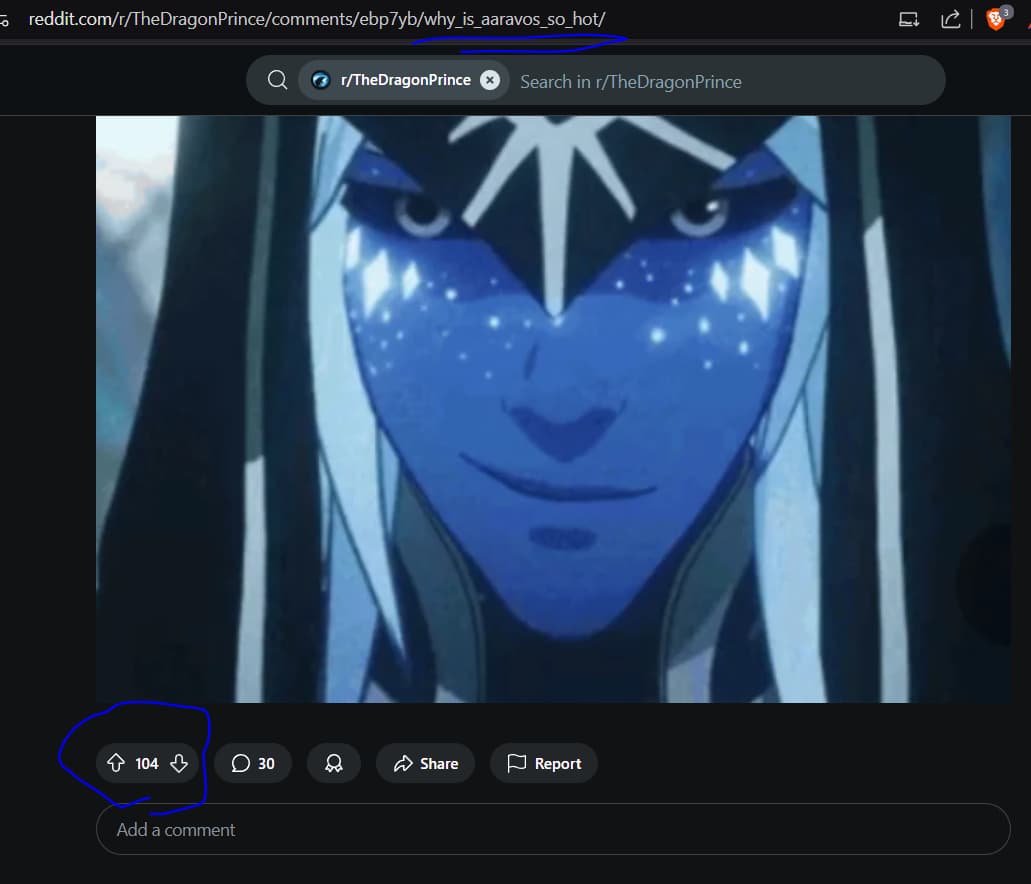Image resolution: width=1031 pixels, height=884 pixels.
Task: Upvote the Aaravos post
Action: pos(116,763)
